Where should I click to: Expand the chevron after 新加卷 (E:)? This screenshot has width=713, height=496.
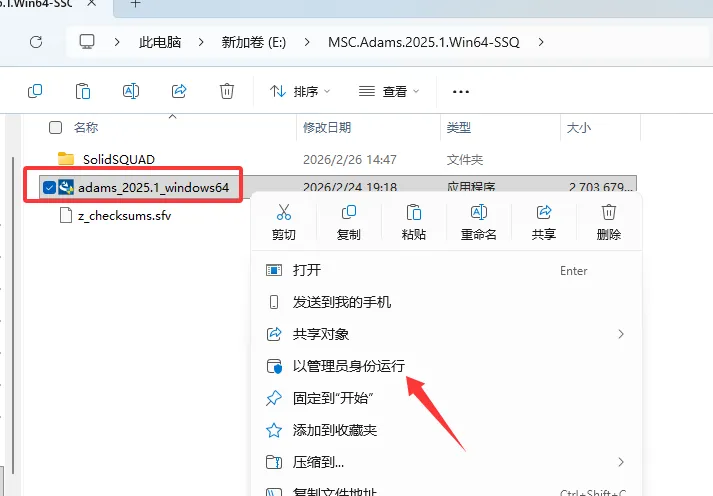click(307, 42)
